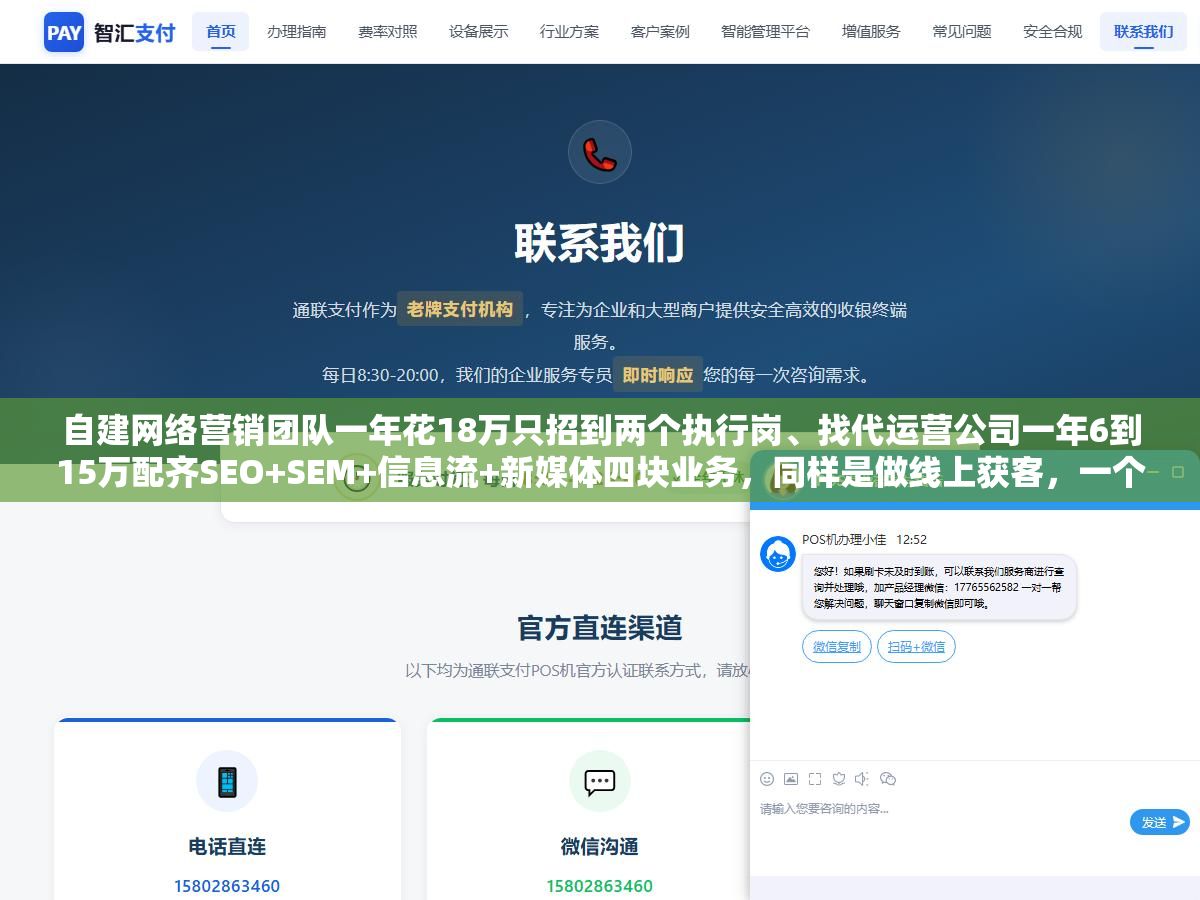Open the 安全合规 nav item

[1053, 32]
